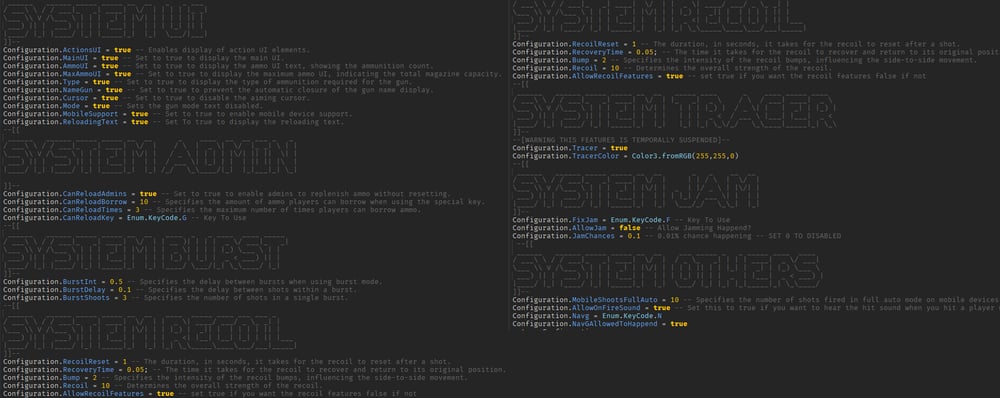
Task: Select the Configuration.BurstInt line
Action: 193,282
